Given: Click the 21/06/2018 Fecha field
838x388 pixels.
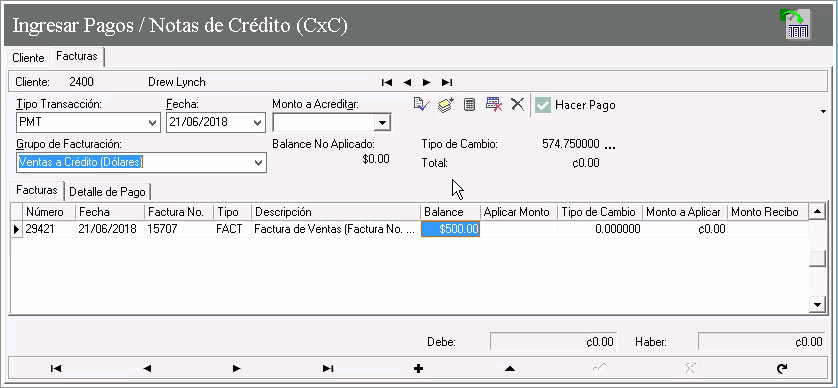Looking at the screenshot, I should point(208,122).
